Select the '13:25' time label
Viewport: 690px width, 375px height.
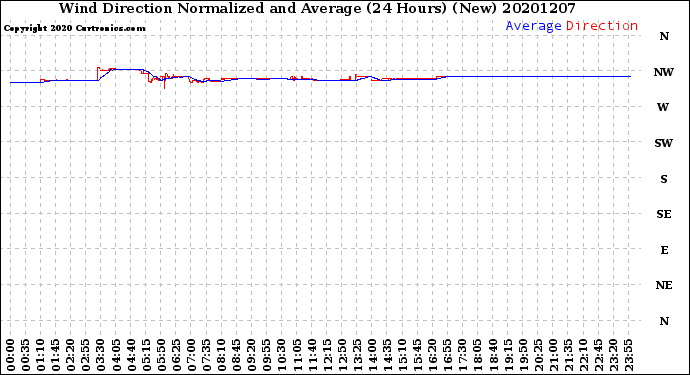point(357,355)
